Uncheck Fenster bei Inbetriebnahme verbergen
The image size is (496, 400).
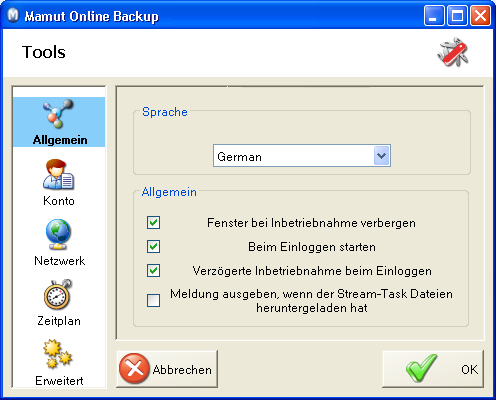pyautogui.click(x=153, y=222)
